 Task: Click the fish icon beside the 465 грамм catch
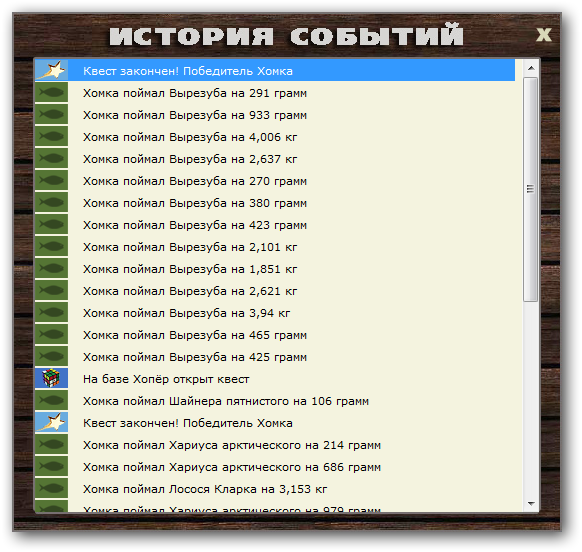tap(52, 334)
